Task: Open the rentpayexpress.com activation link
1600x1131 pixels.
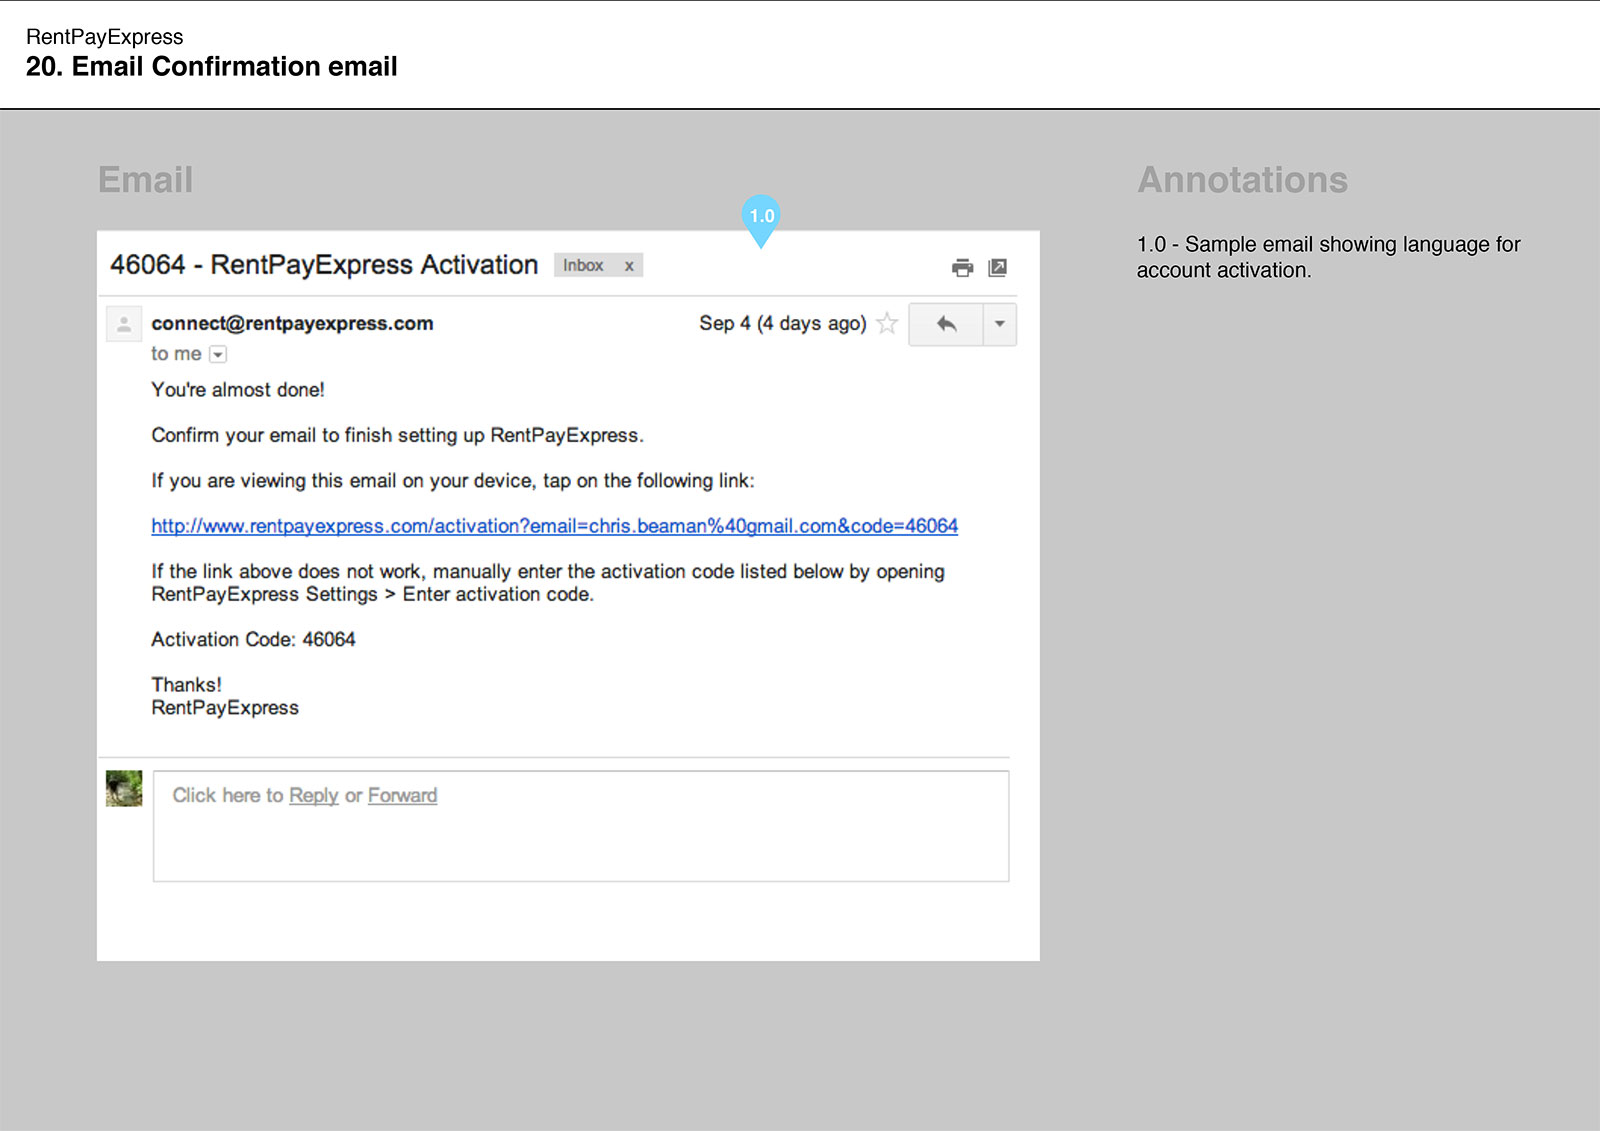Action: (554, 526)
